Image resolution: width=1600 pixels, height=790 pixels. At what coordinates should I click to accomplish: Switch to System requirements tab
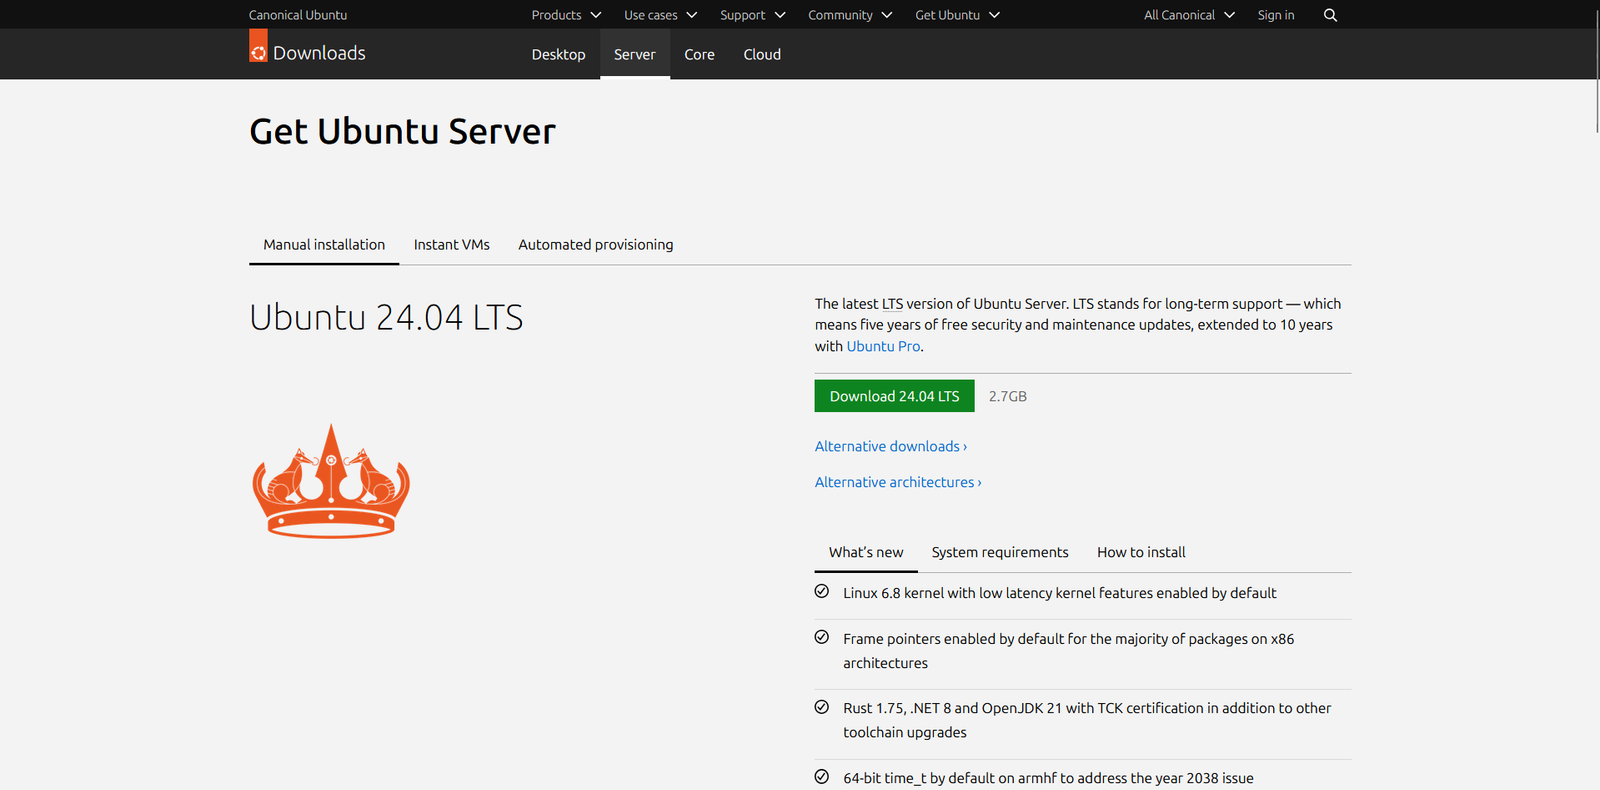pos(1000,552)
